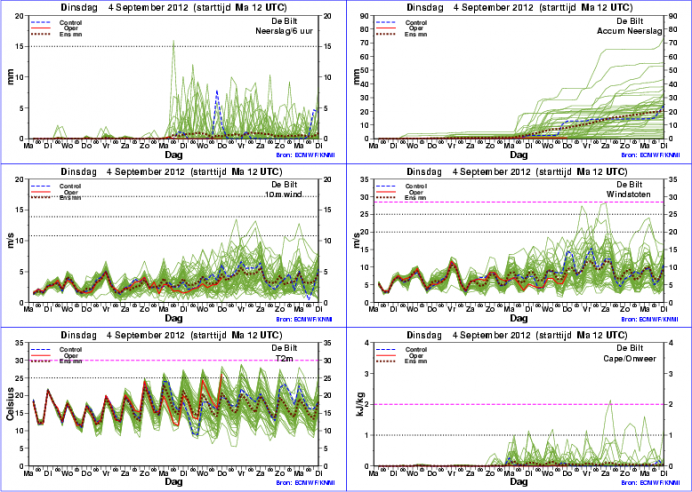Click the Control legend entry in the Windstoten chart
Image resolution: width=692 pixels, height=492 pixels.
[x=412, y=185]
